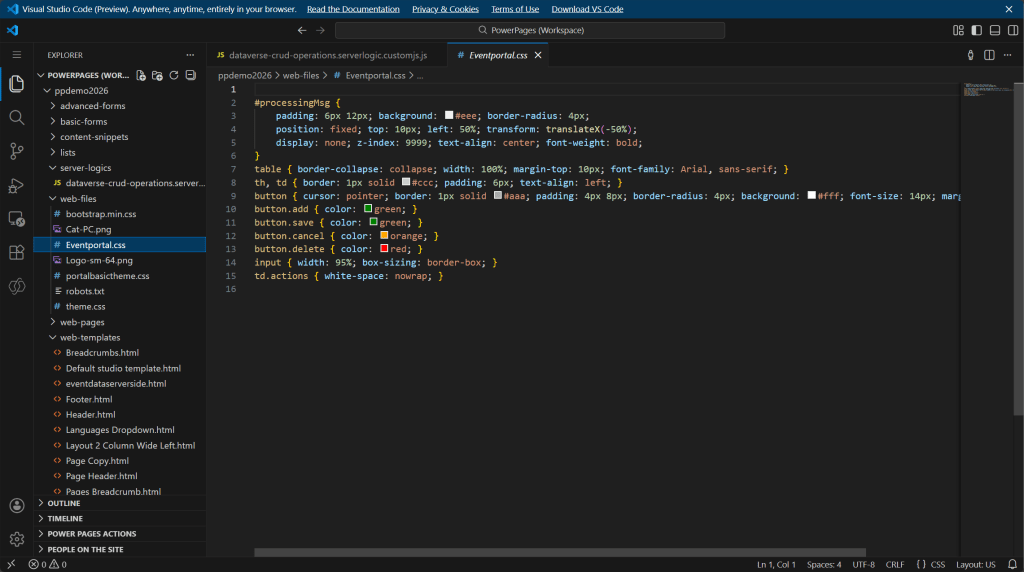
Task: Open the hamburger application menu
Action: coord(16,55)
